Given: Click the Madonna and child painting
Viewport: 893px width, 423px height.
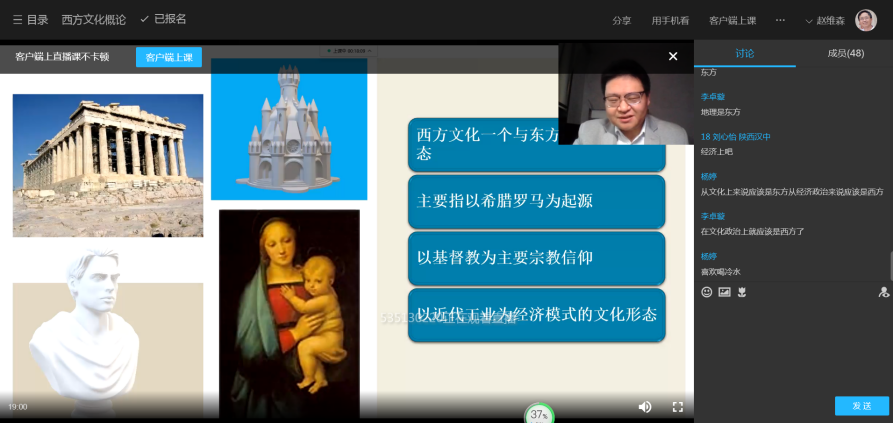Looking at the screenshot, I should 289,313.
